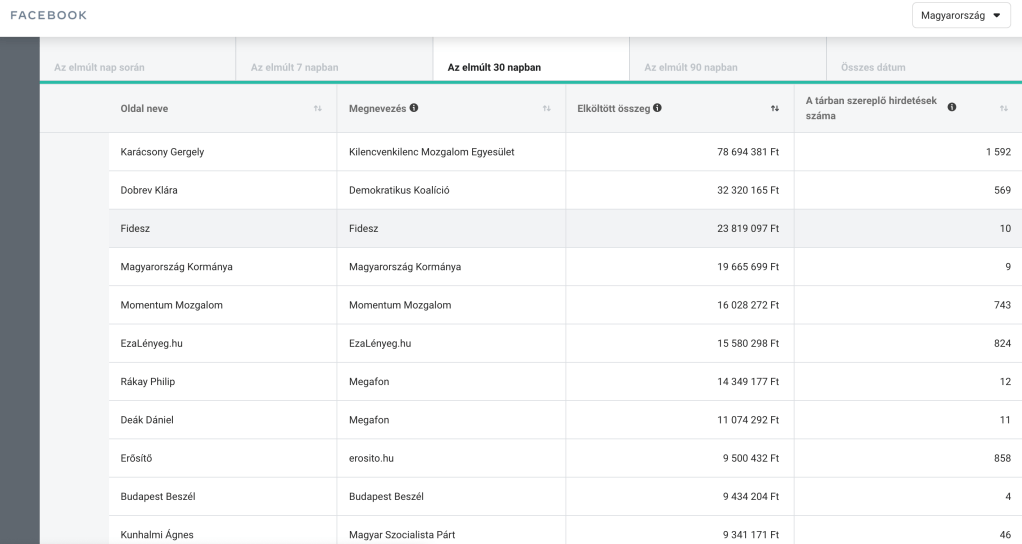
Task: Click the info icon for hirdetések száma
Action: click(952, 107)
